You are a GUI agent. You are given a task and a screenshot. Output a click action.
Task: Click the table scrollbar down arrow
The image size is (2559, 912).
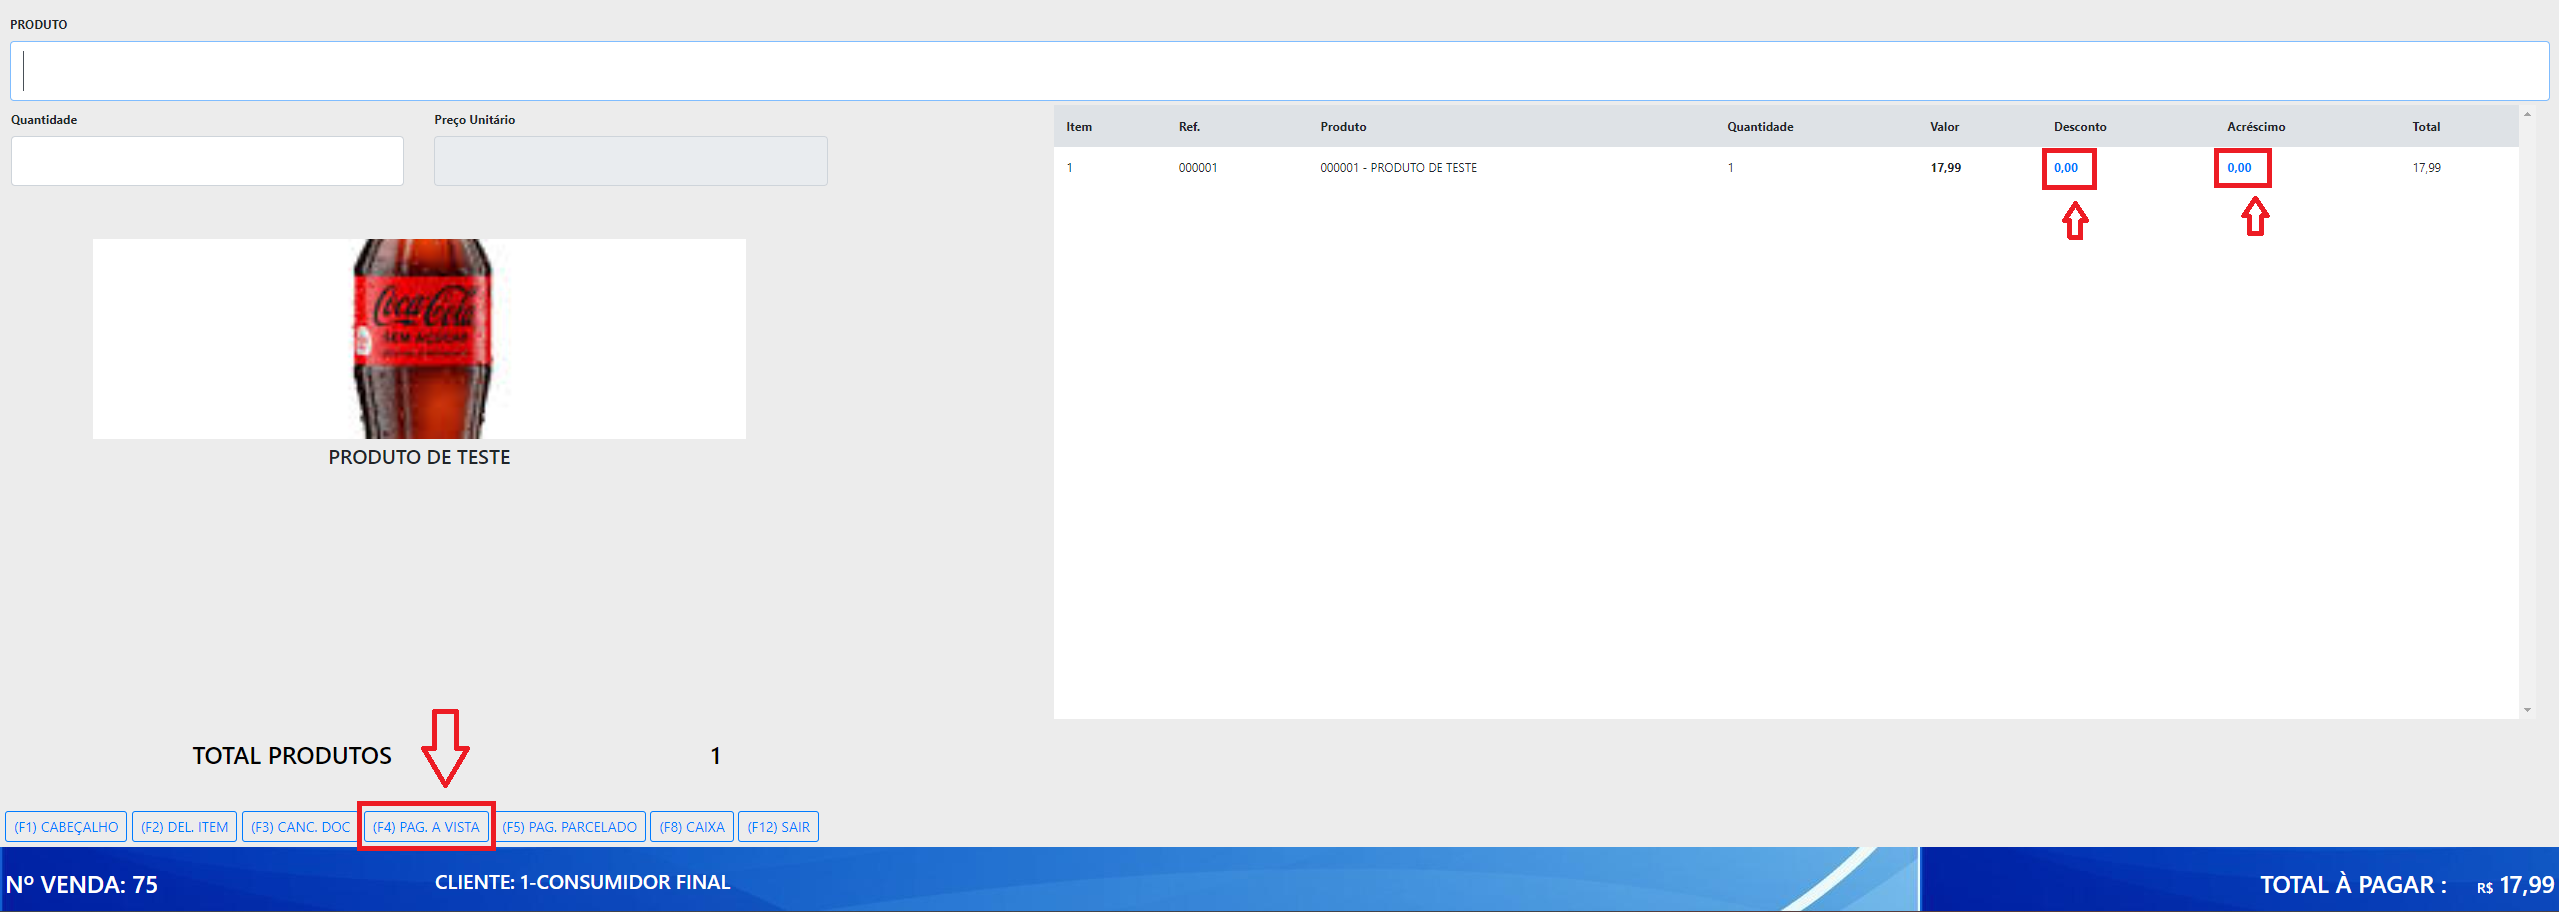tap(2527, 710)
